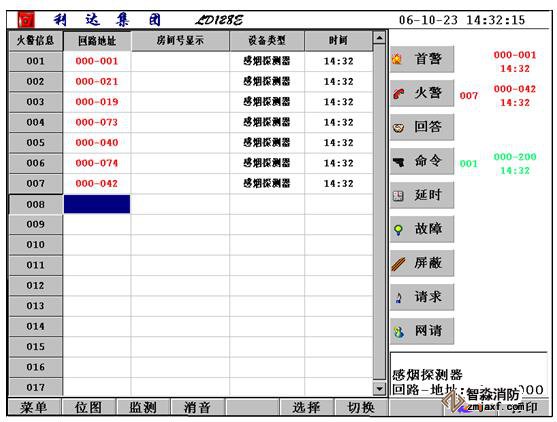
Task: Click the 网请 network request icon
Action: (399, 332)
